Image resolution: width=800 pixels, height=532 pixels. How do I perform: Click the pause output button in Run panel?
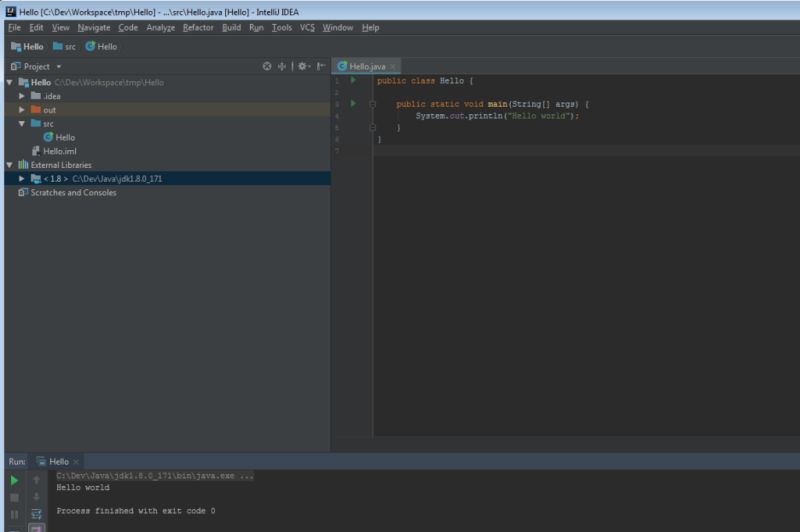click(14, 515)
